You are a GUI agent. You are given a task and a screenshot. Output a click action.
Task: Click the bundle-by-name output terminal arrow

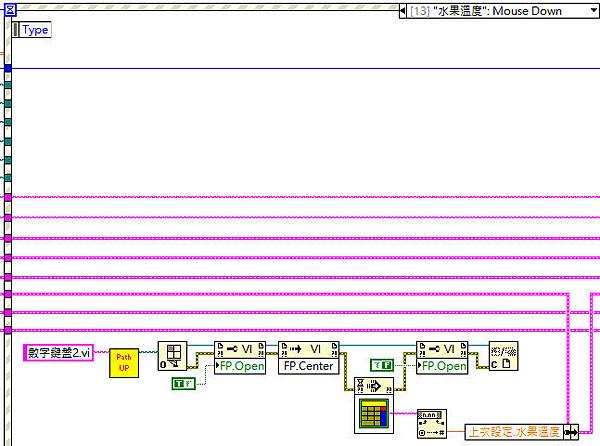click(571, 432)
